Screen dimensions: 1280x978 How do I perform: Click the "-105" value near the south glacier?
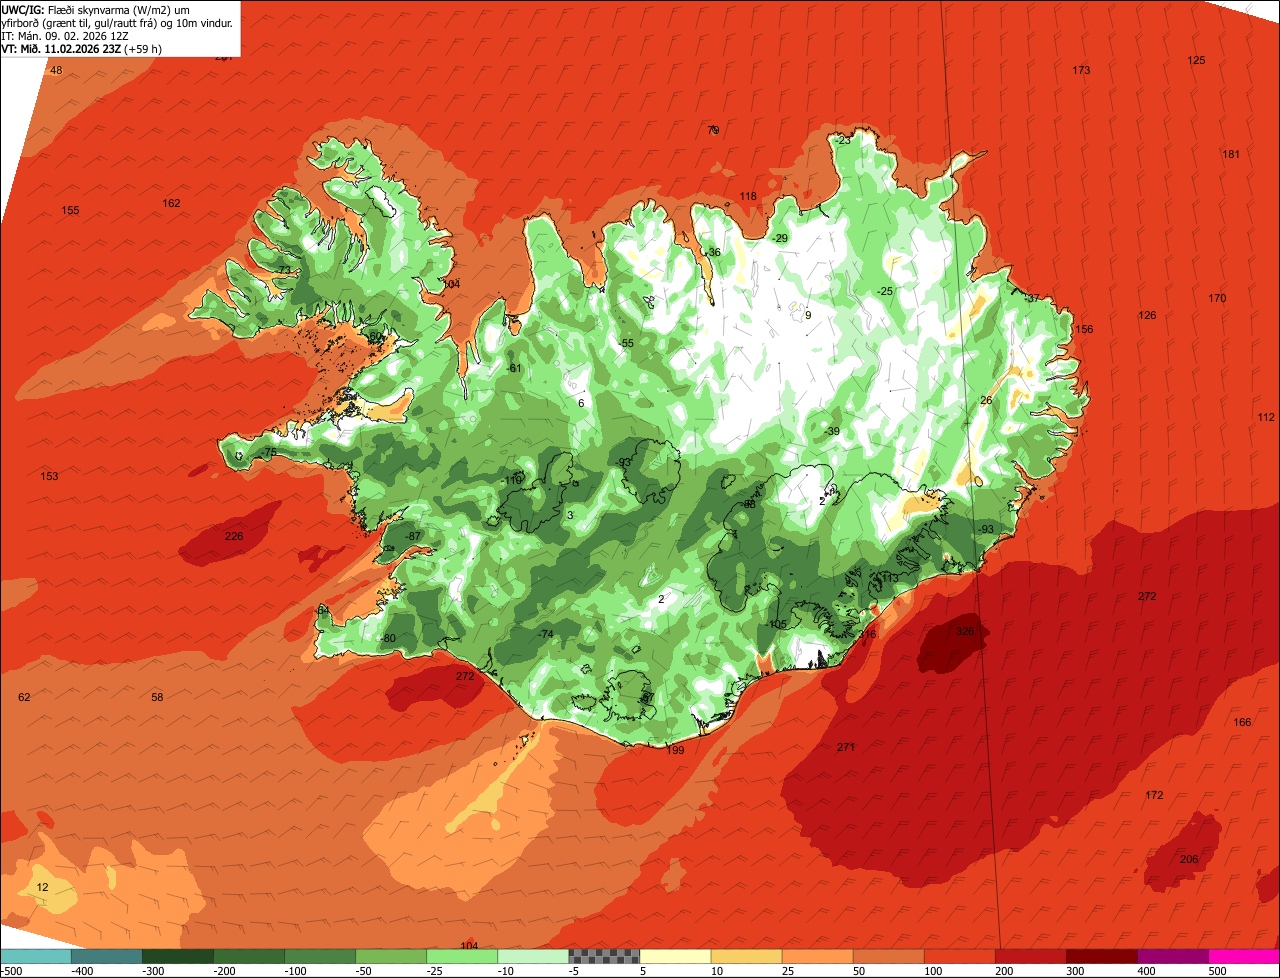point(777,624)
